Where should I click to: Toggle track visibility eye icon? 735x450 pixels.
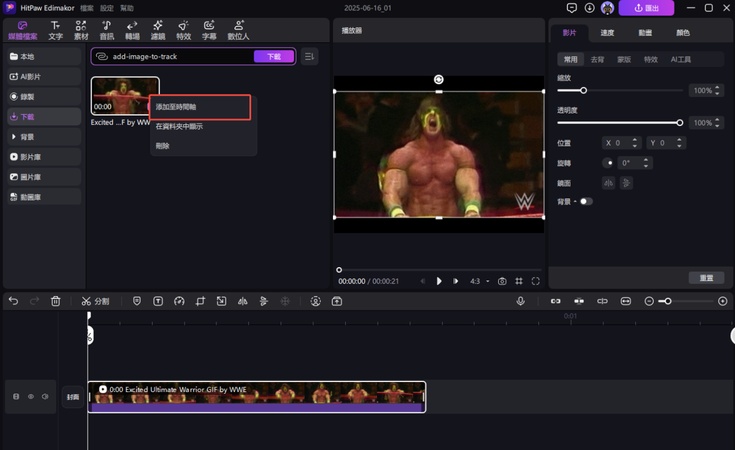point(30,397)
